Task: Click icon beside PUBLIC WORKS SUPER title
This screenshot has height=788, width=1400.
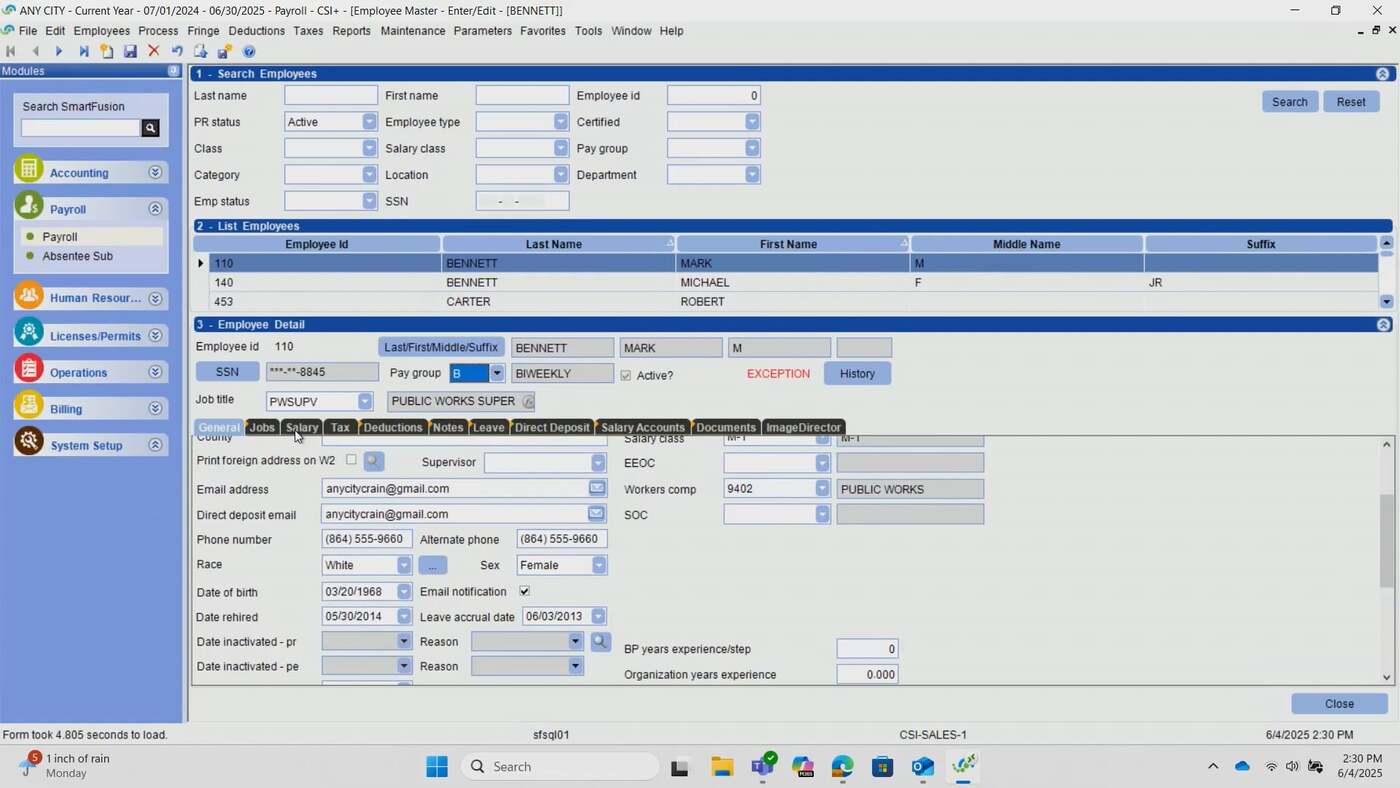Action: (528, 401)
